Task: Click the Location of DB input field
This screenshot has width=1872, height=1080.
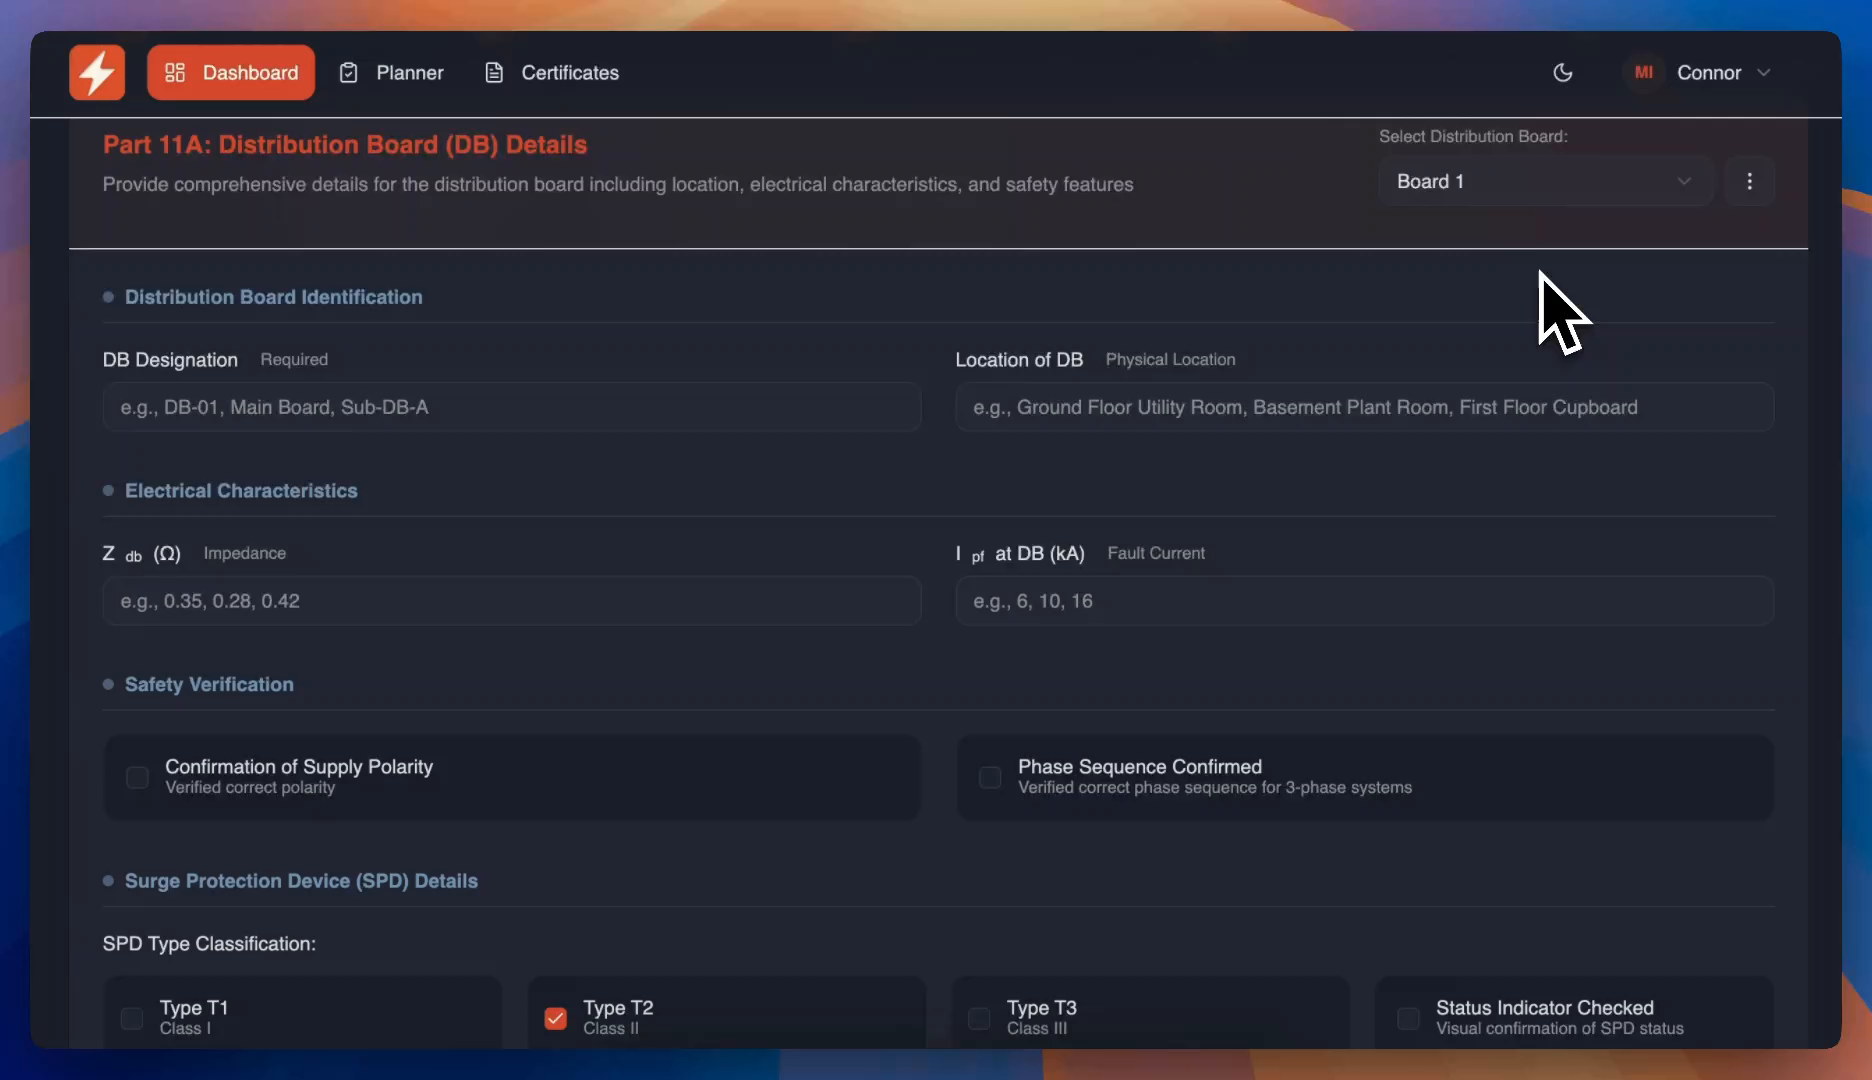Action: [1364, 407]
